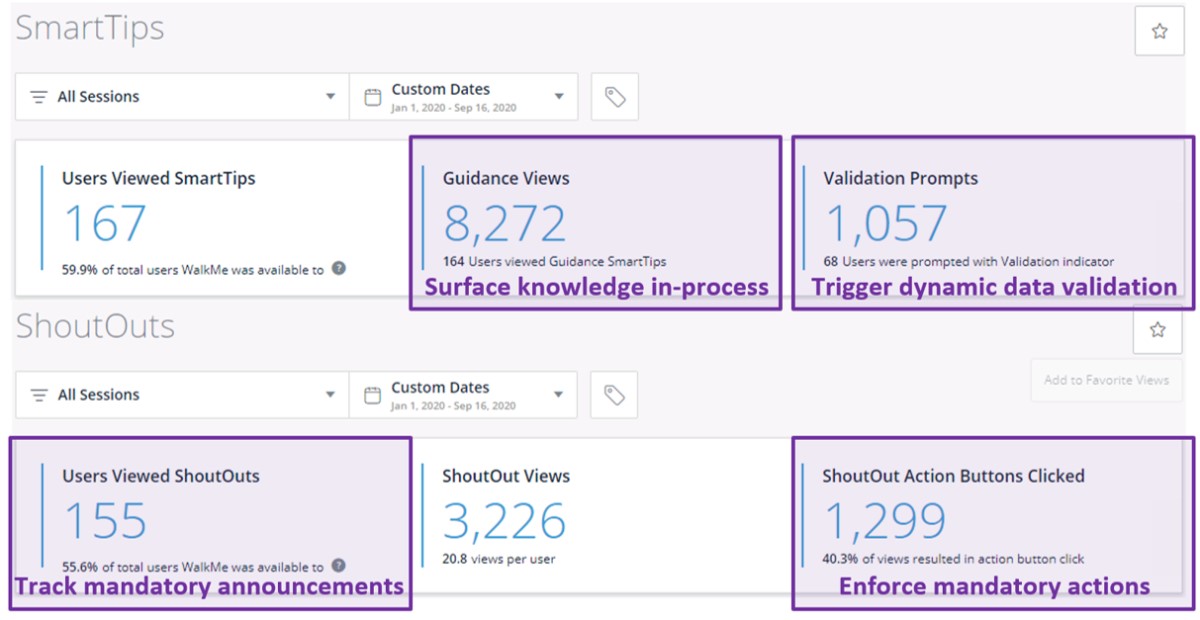
Task: Click '55.6% of total users' text
Action: click(193, 567)
